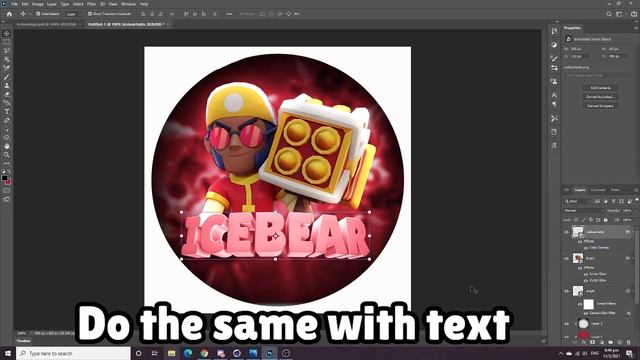Open the three-dots more align options
This screenshot has width=640, height=360.
[229, 14]
